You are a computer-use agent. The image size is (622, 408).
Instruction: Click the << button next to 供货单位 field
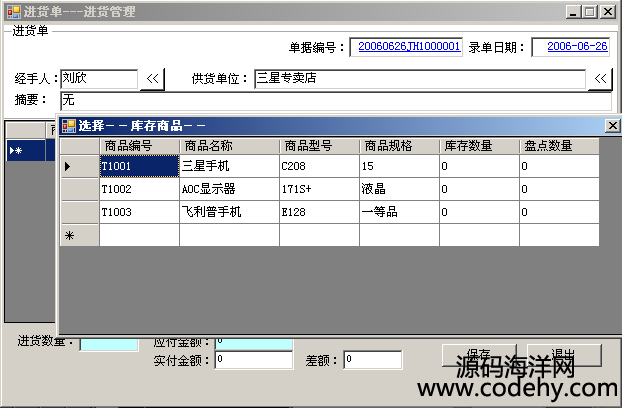600,79
